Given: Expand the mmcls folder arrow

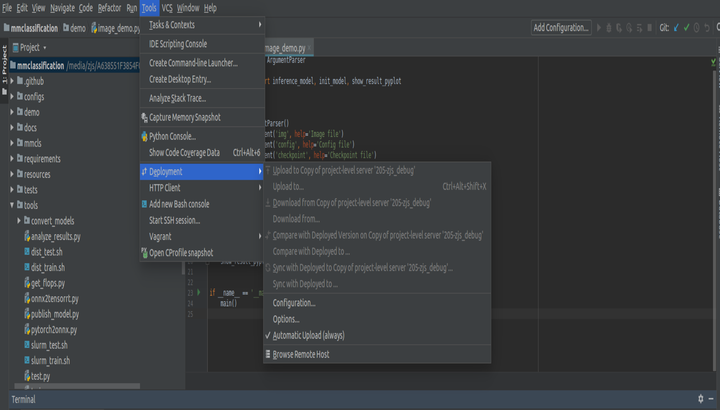Looking at the screenshot, I should [x=12, y=143].
